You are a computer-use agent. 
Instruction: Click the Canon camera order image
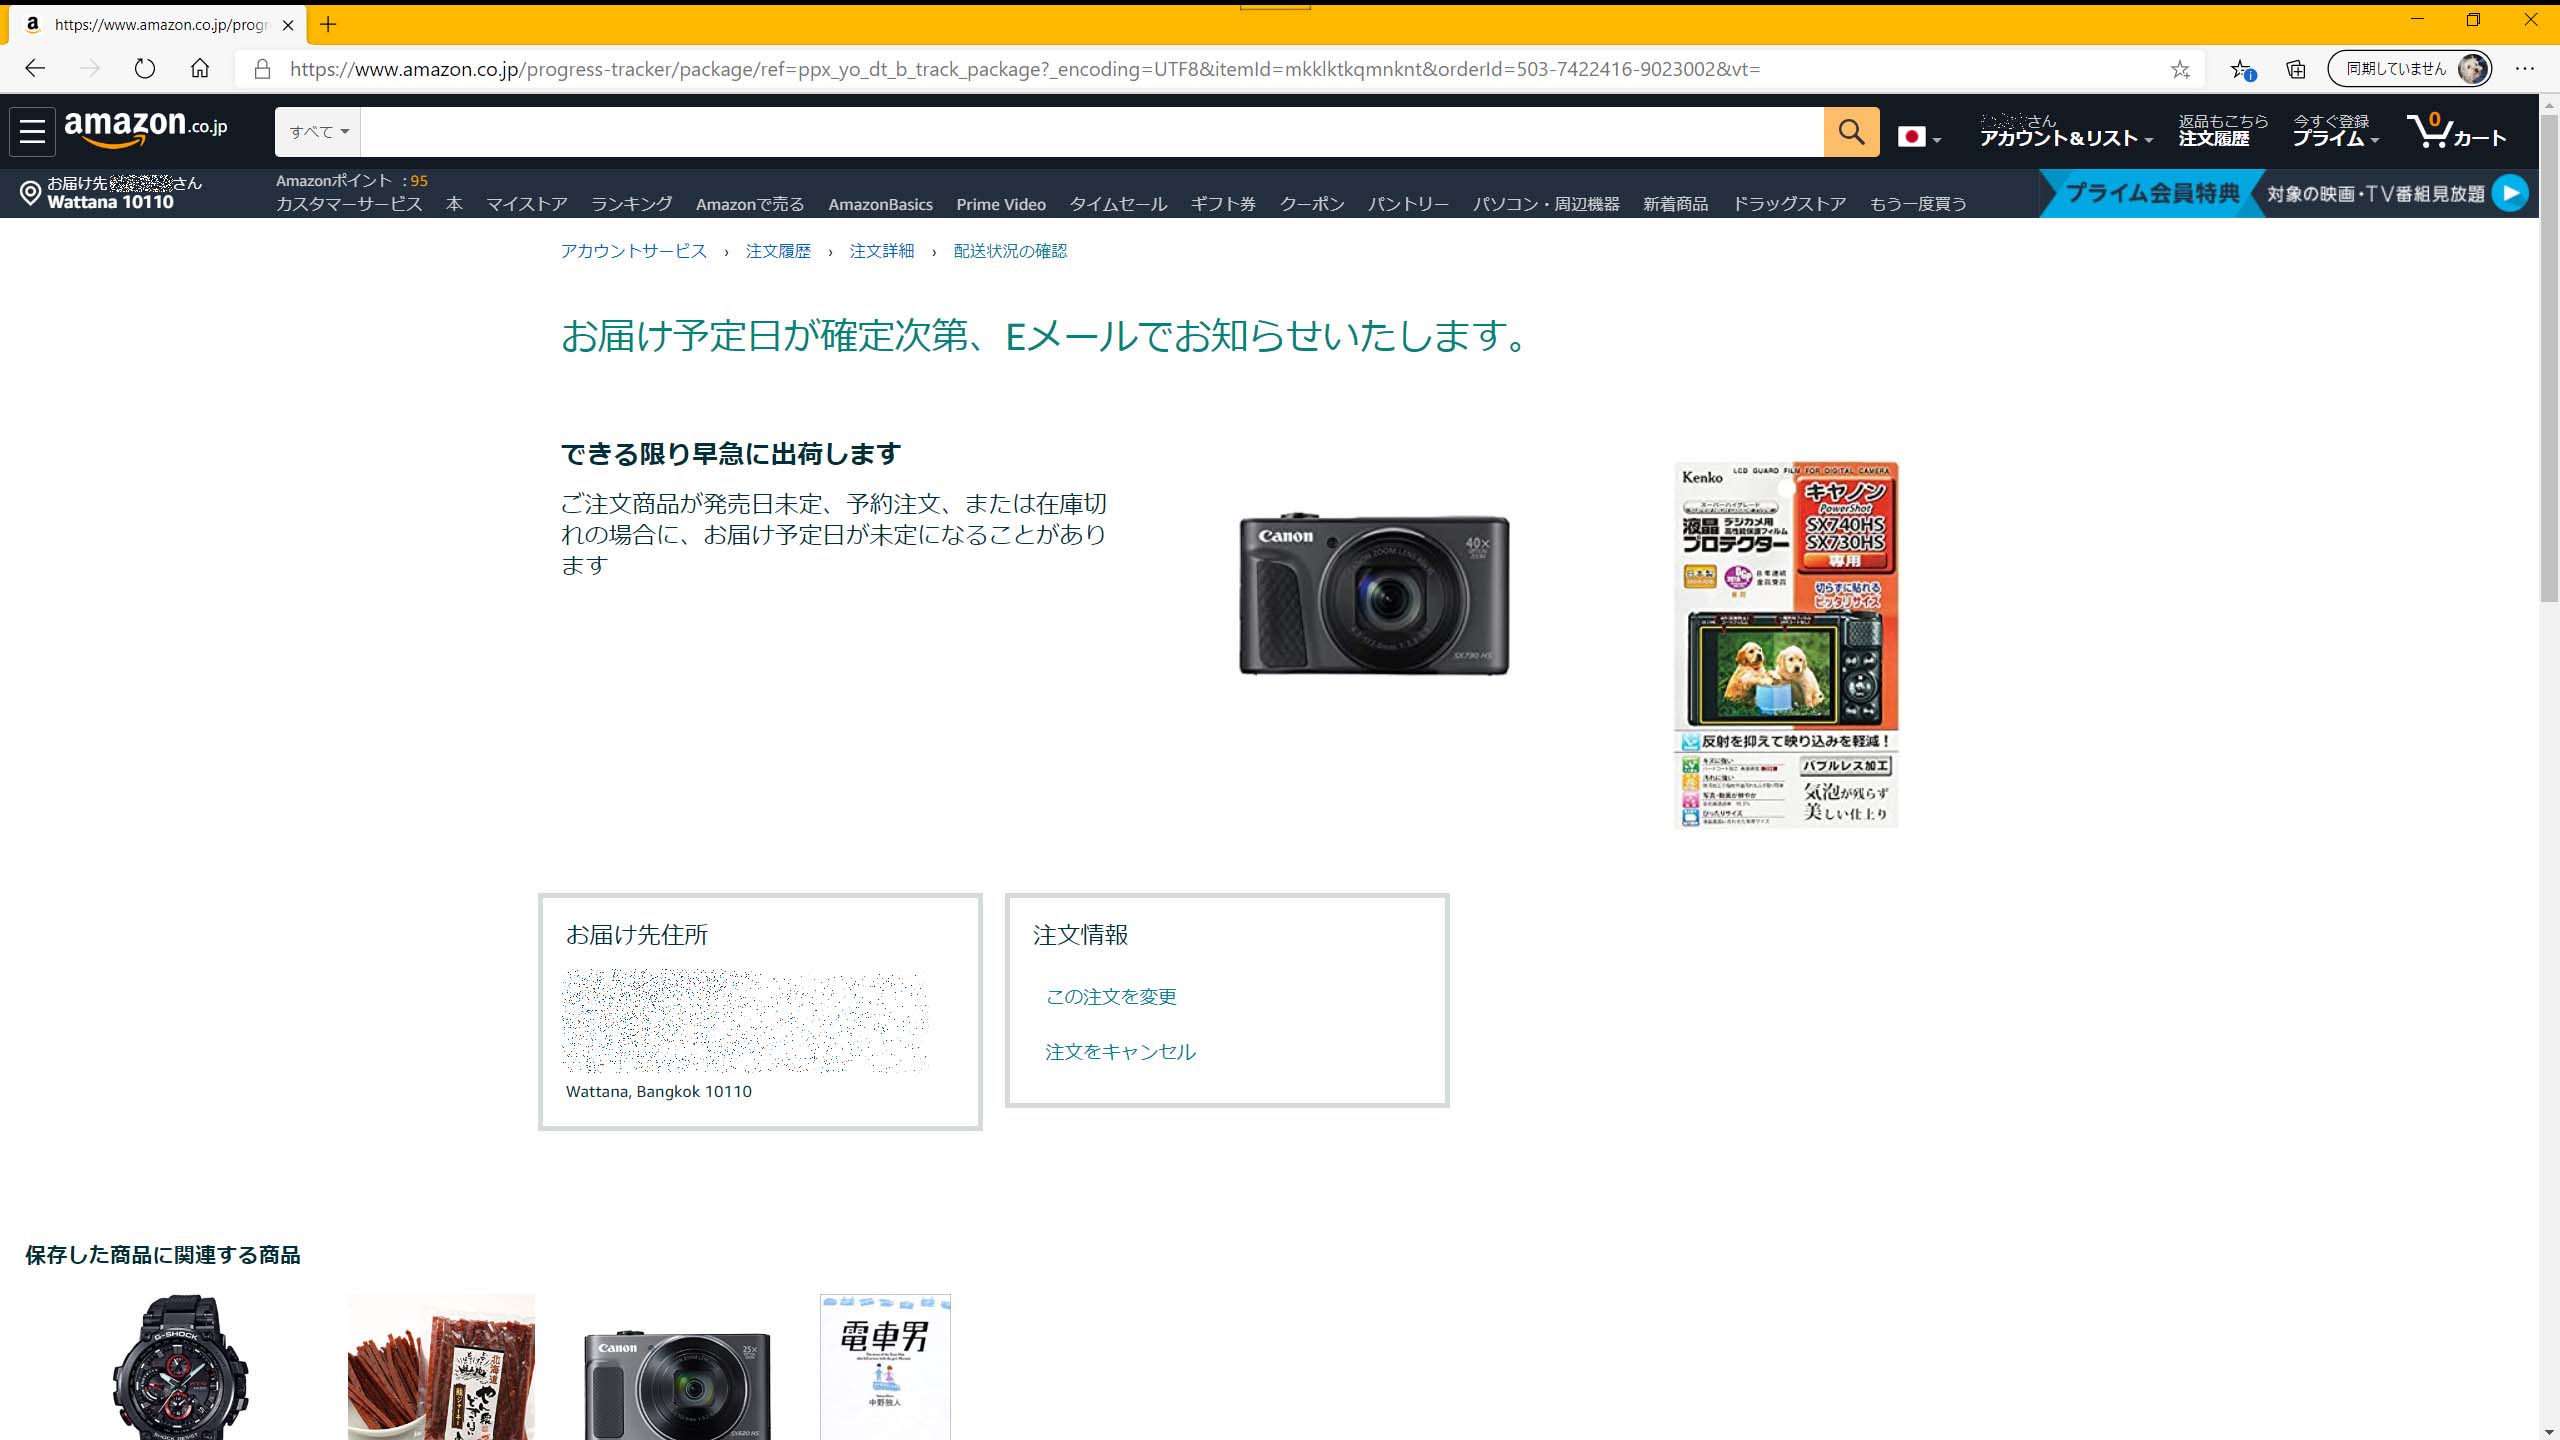click(1374, 593)
